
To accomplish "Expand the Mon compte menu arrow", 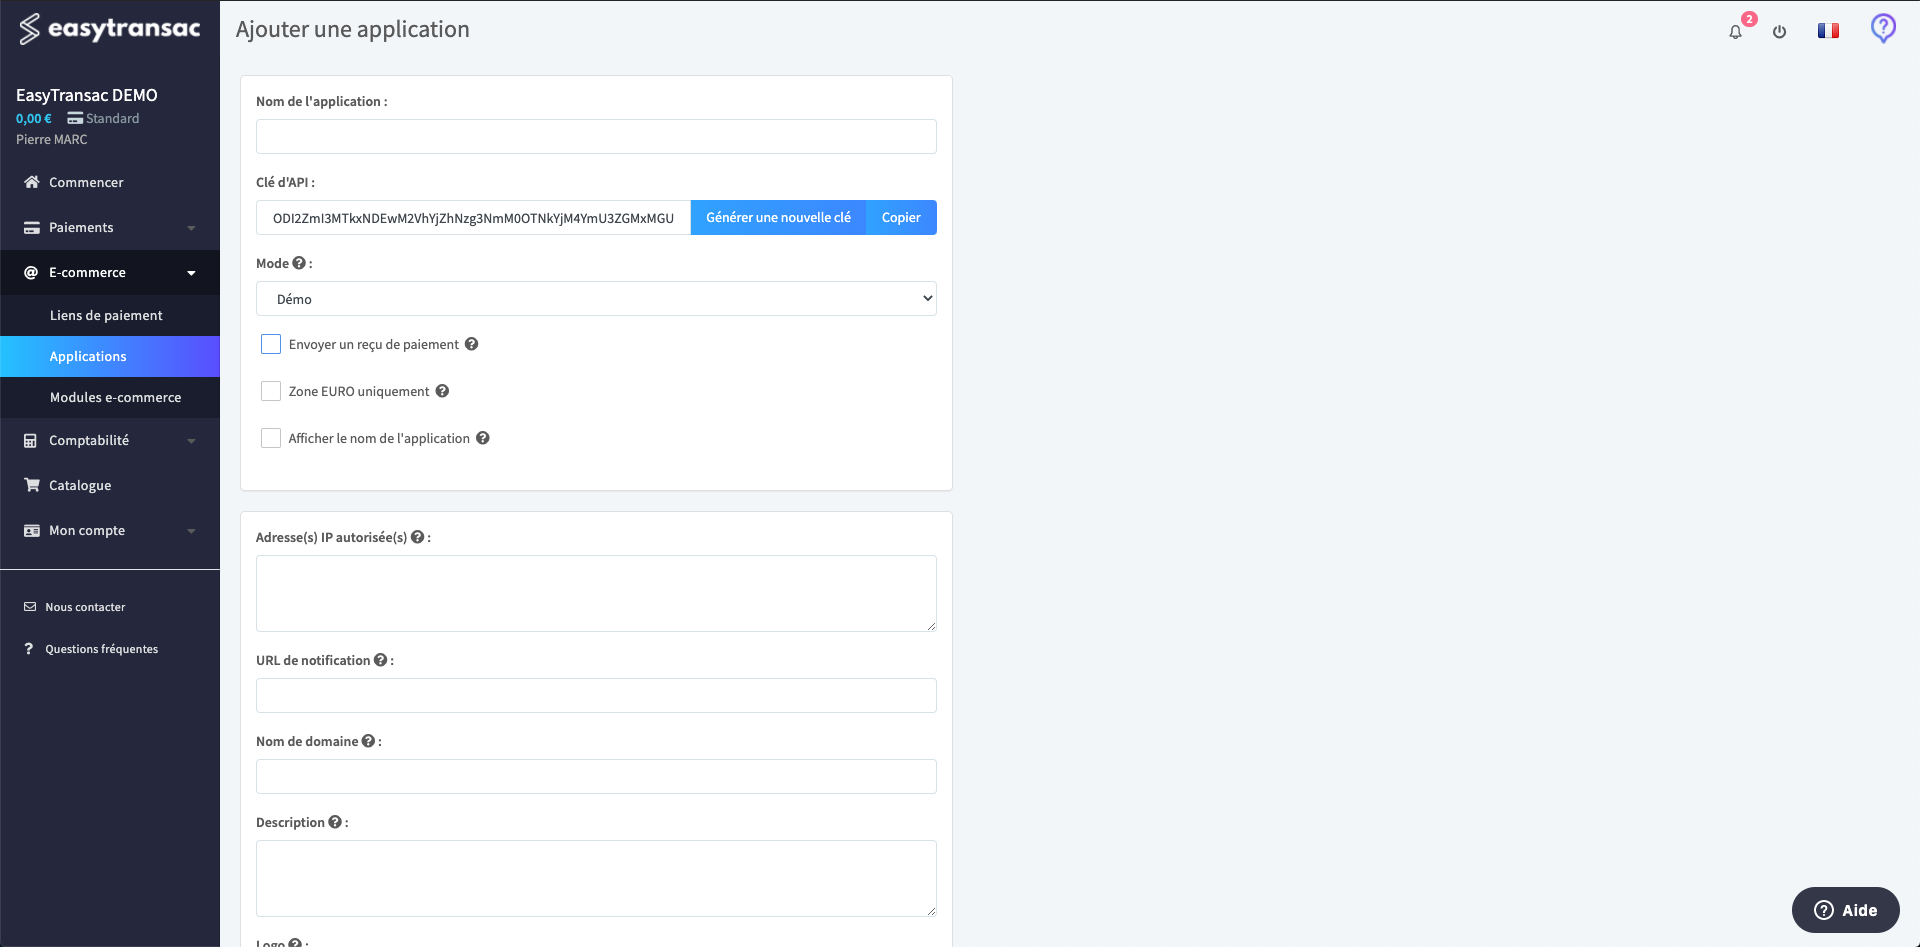I will click(x=191, y=531).
